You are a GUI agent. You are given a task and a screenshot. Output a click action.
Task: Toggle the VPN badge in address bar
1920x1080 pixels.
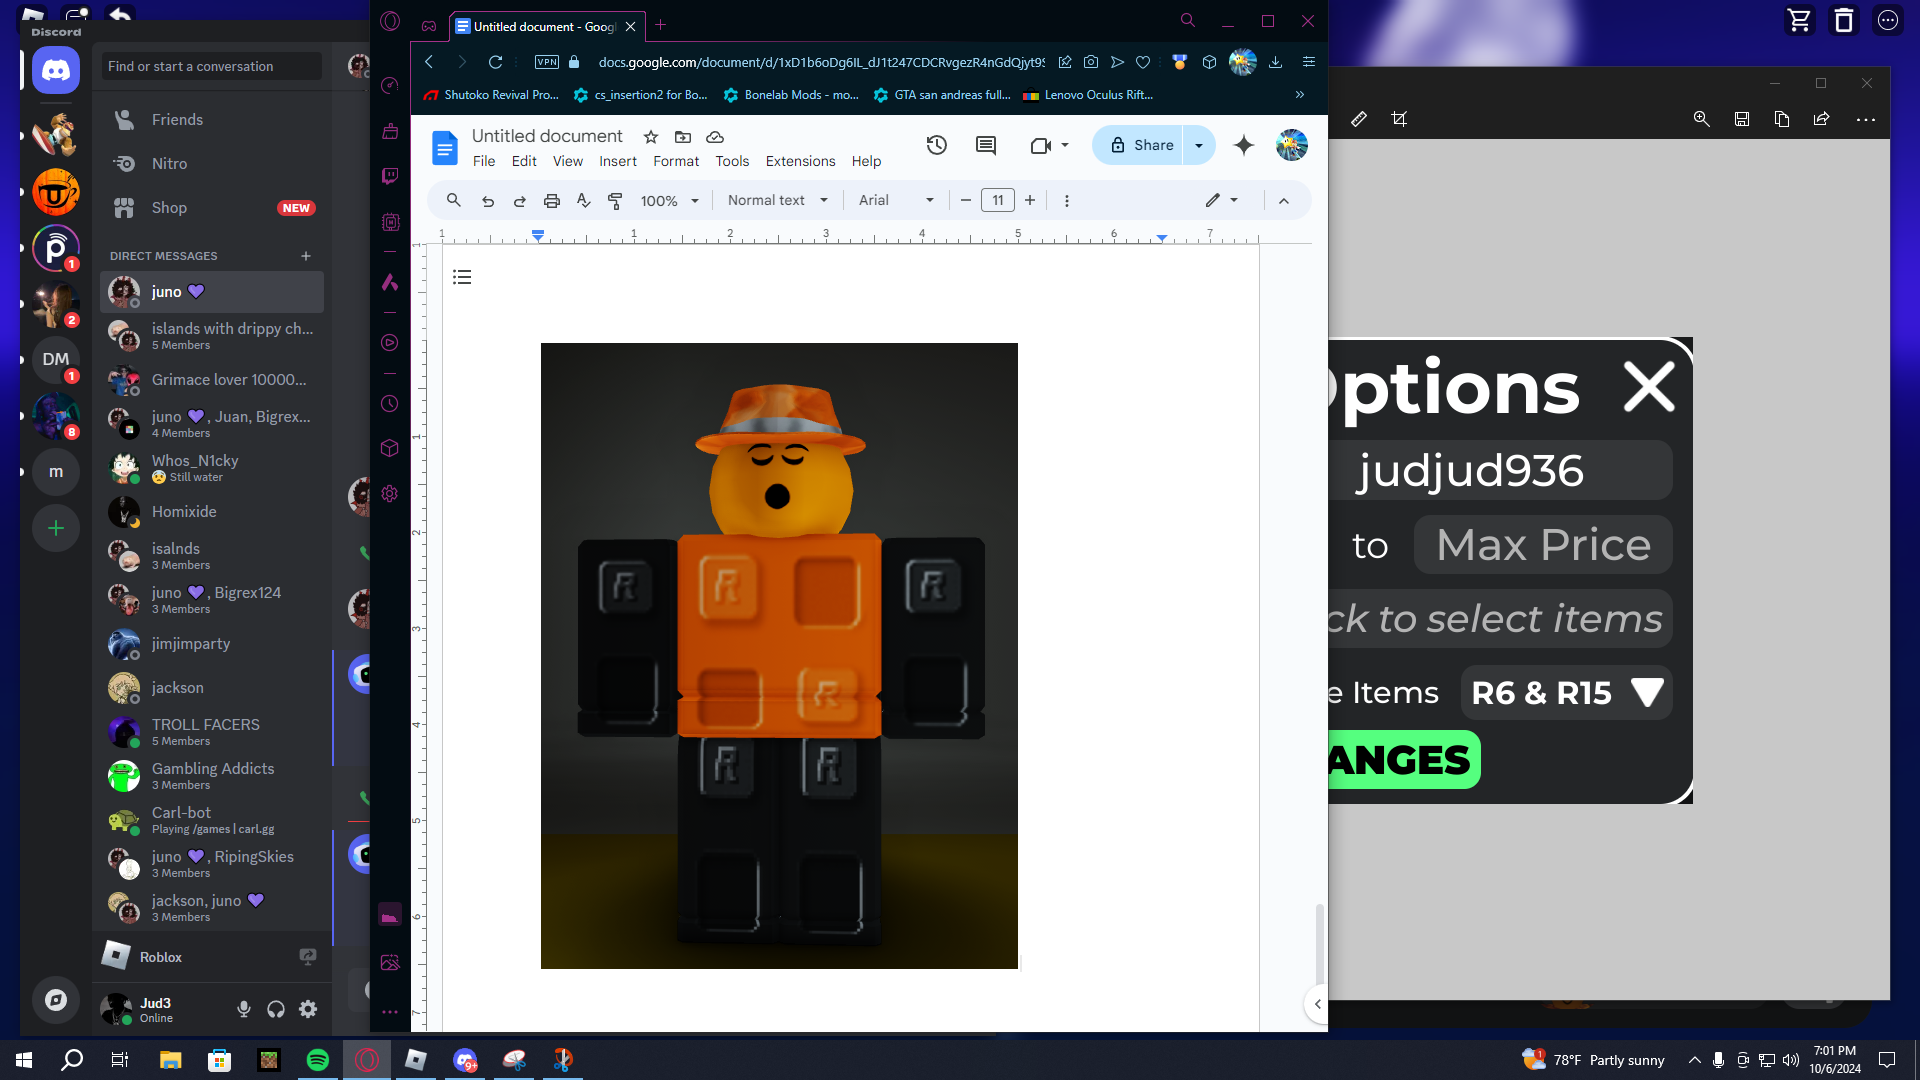coord(547,62)
